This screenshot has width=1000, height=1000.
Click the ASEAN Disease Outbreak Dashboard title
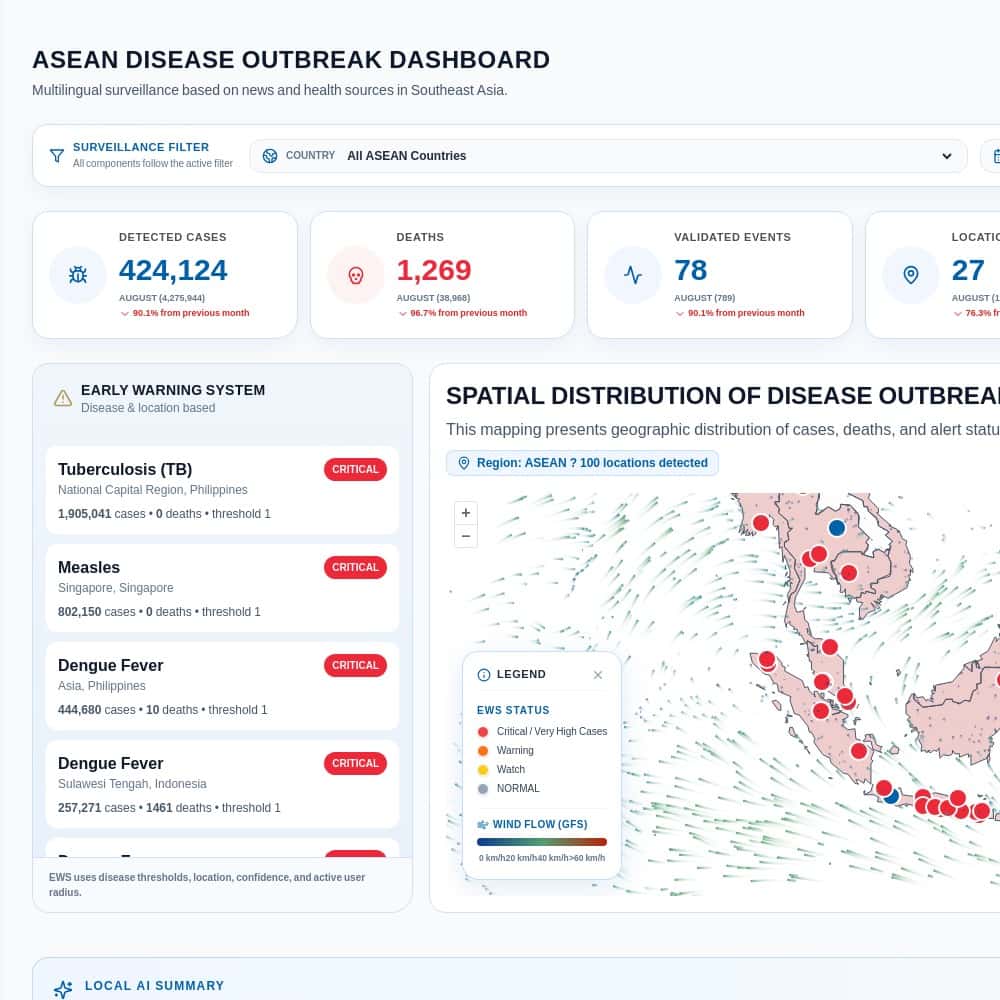pyautogui.click(x=291, y=60)
